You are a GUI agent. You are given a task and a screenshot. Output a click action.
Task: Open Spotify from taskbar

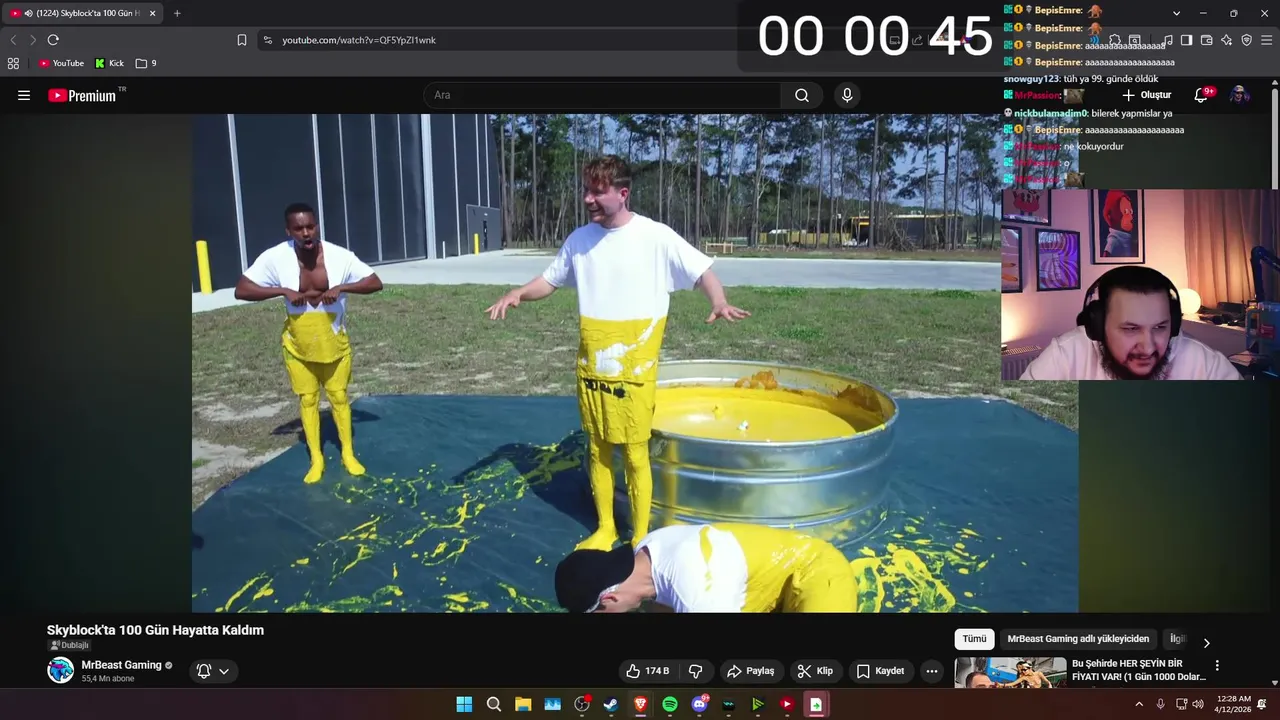point(670,704)
